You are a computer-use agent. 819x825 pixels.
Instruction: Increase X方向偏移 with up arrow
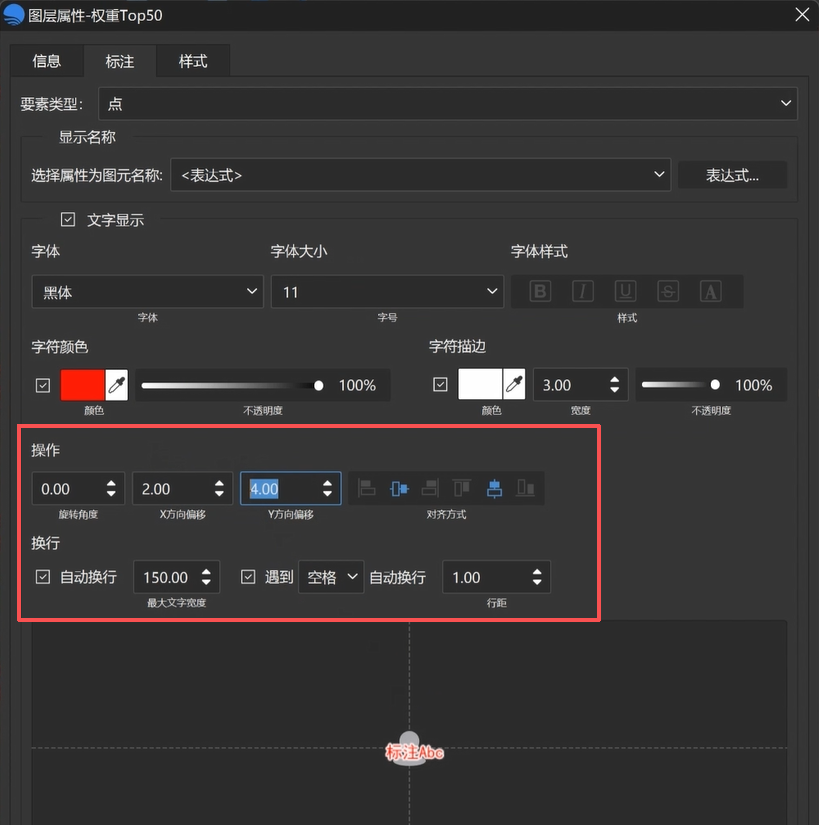pos(219,483)
